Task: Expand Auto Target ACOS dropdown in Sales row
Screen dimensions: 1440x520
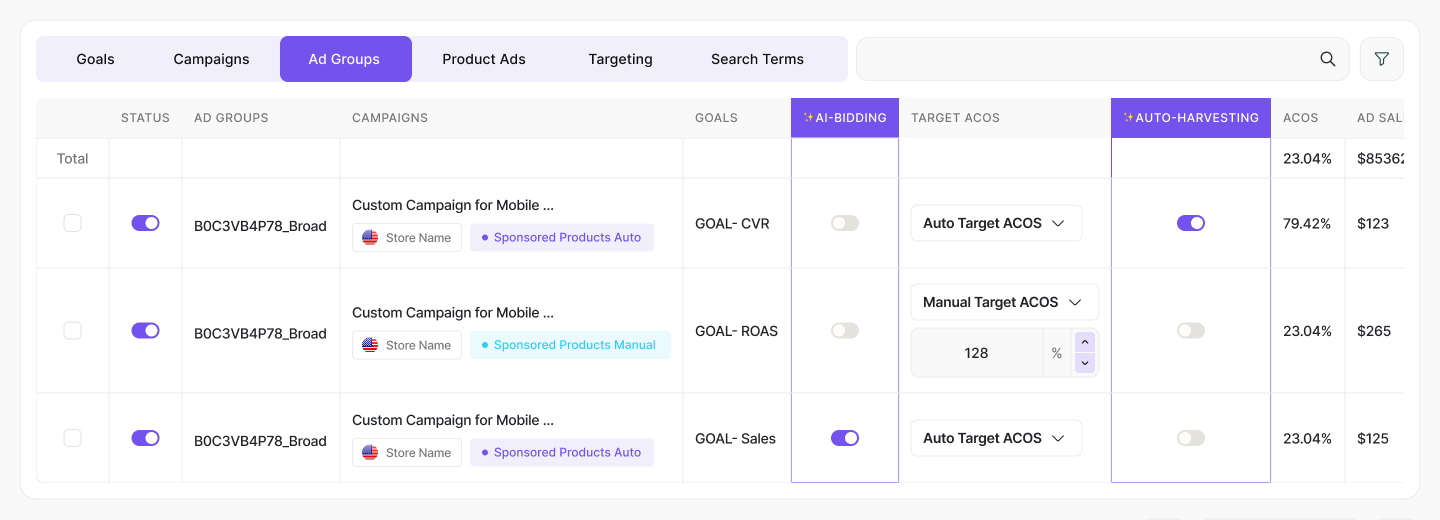Action: (995, 438)
